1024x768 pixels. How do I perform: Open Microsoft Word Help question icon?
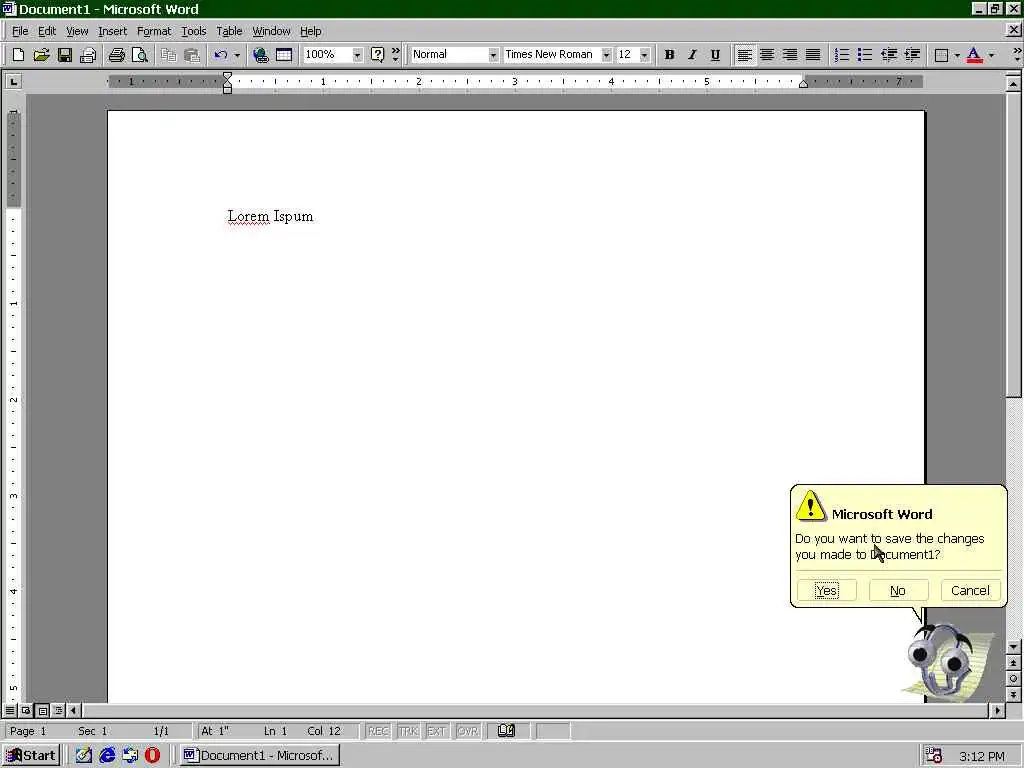[377, 55]
